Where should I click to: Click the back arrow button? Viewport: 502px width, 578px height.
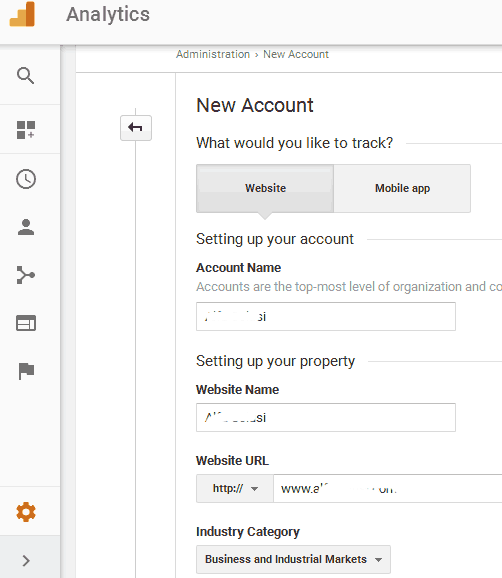tap(136, 128)
